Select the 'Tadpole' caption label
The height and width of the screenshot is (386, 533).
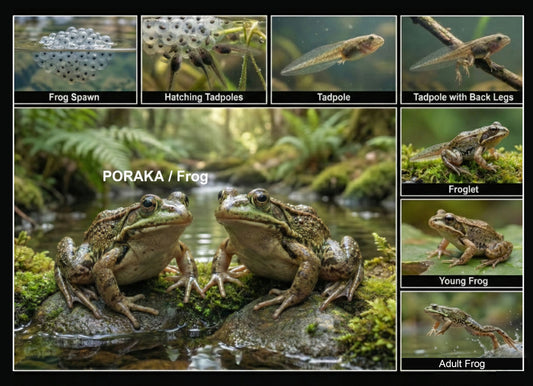tap(334, 98)
